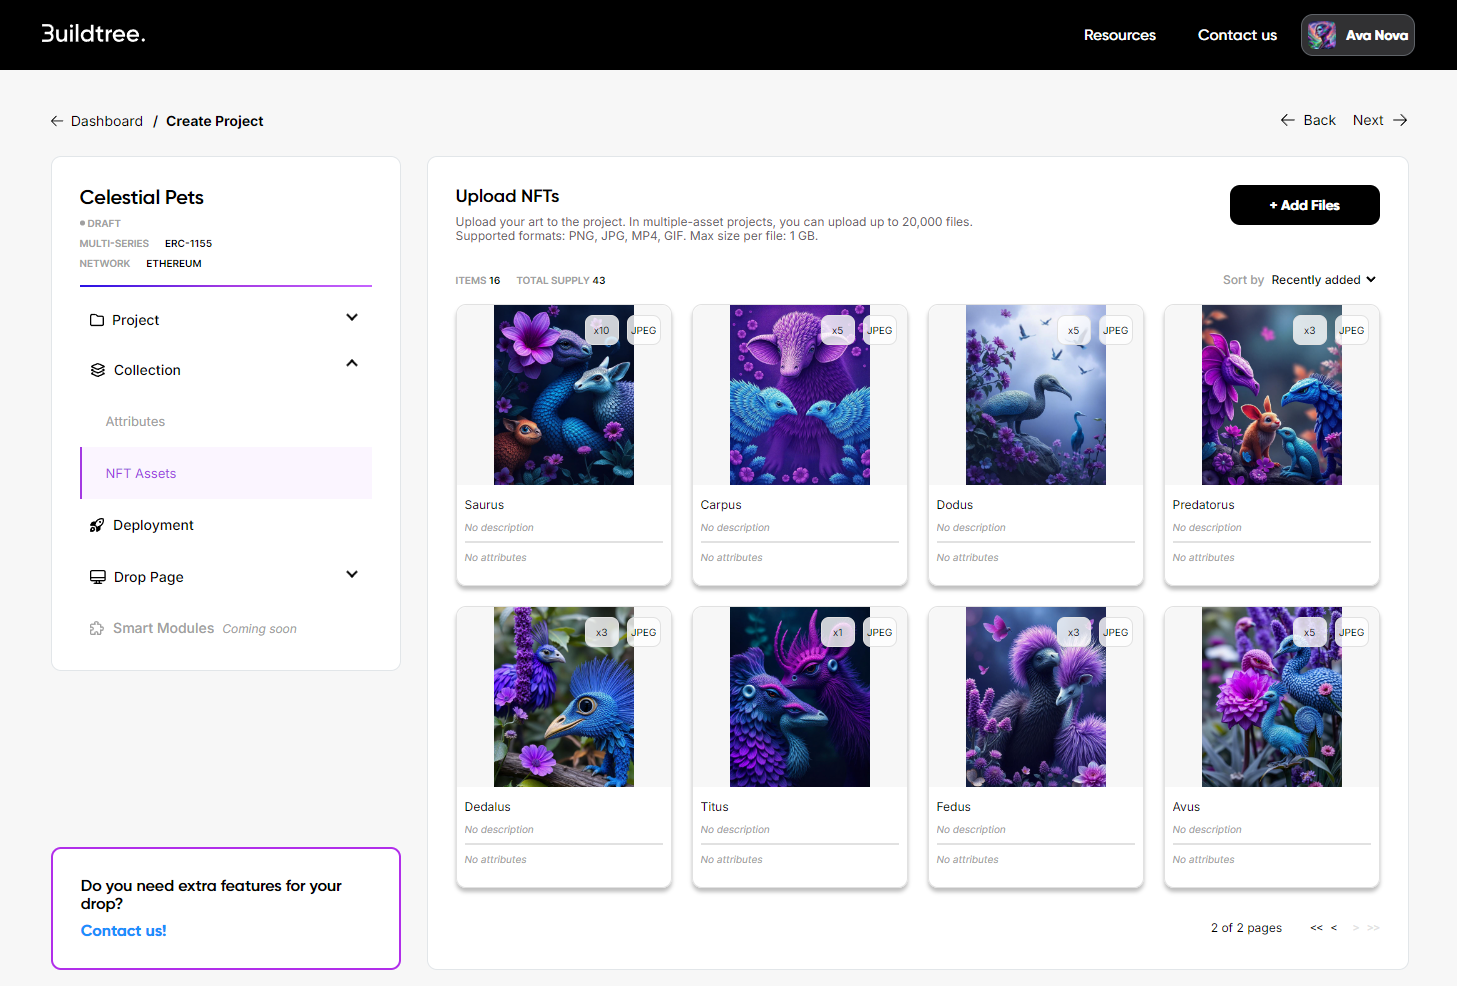
Task: Click the Collection layers icon
Action: [x=98, y=370]
